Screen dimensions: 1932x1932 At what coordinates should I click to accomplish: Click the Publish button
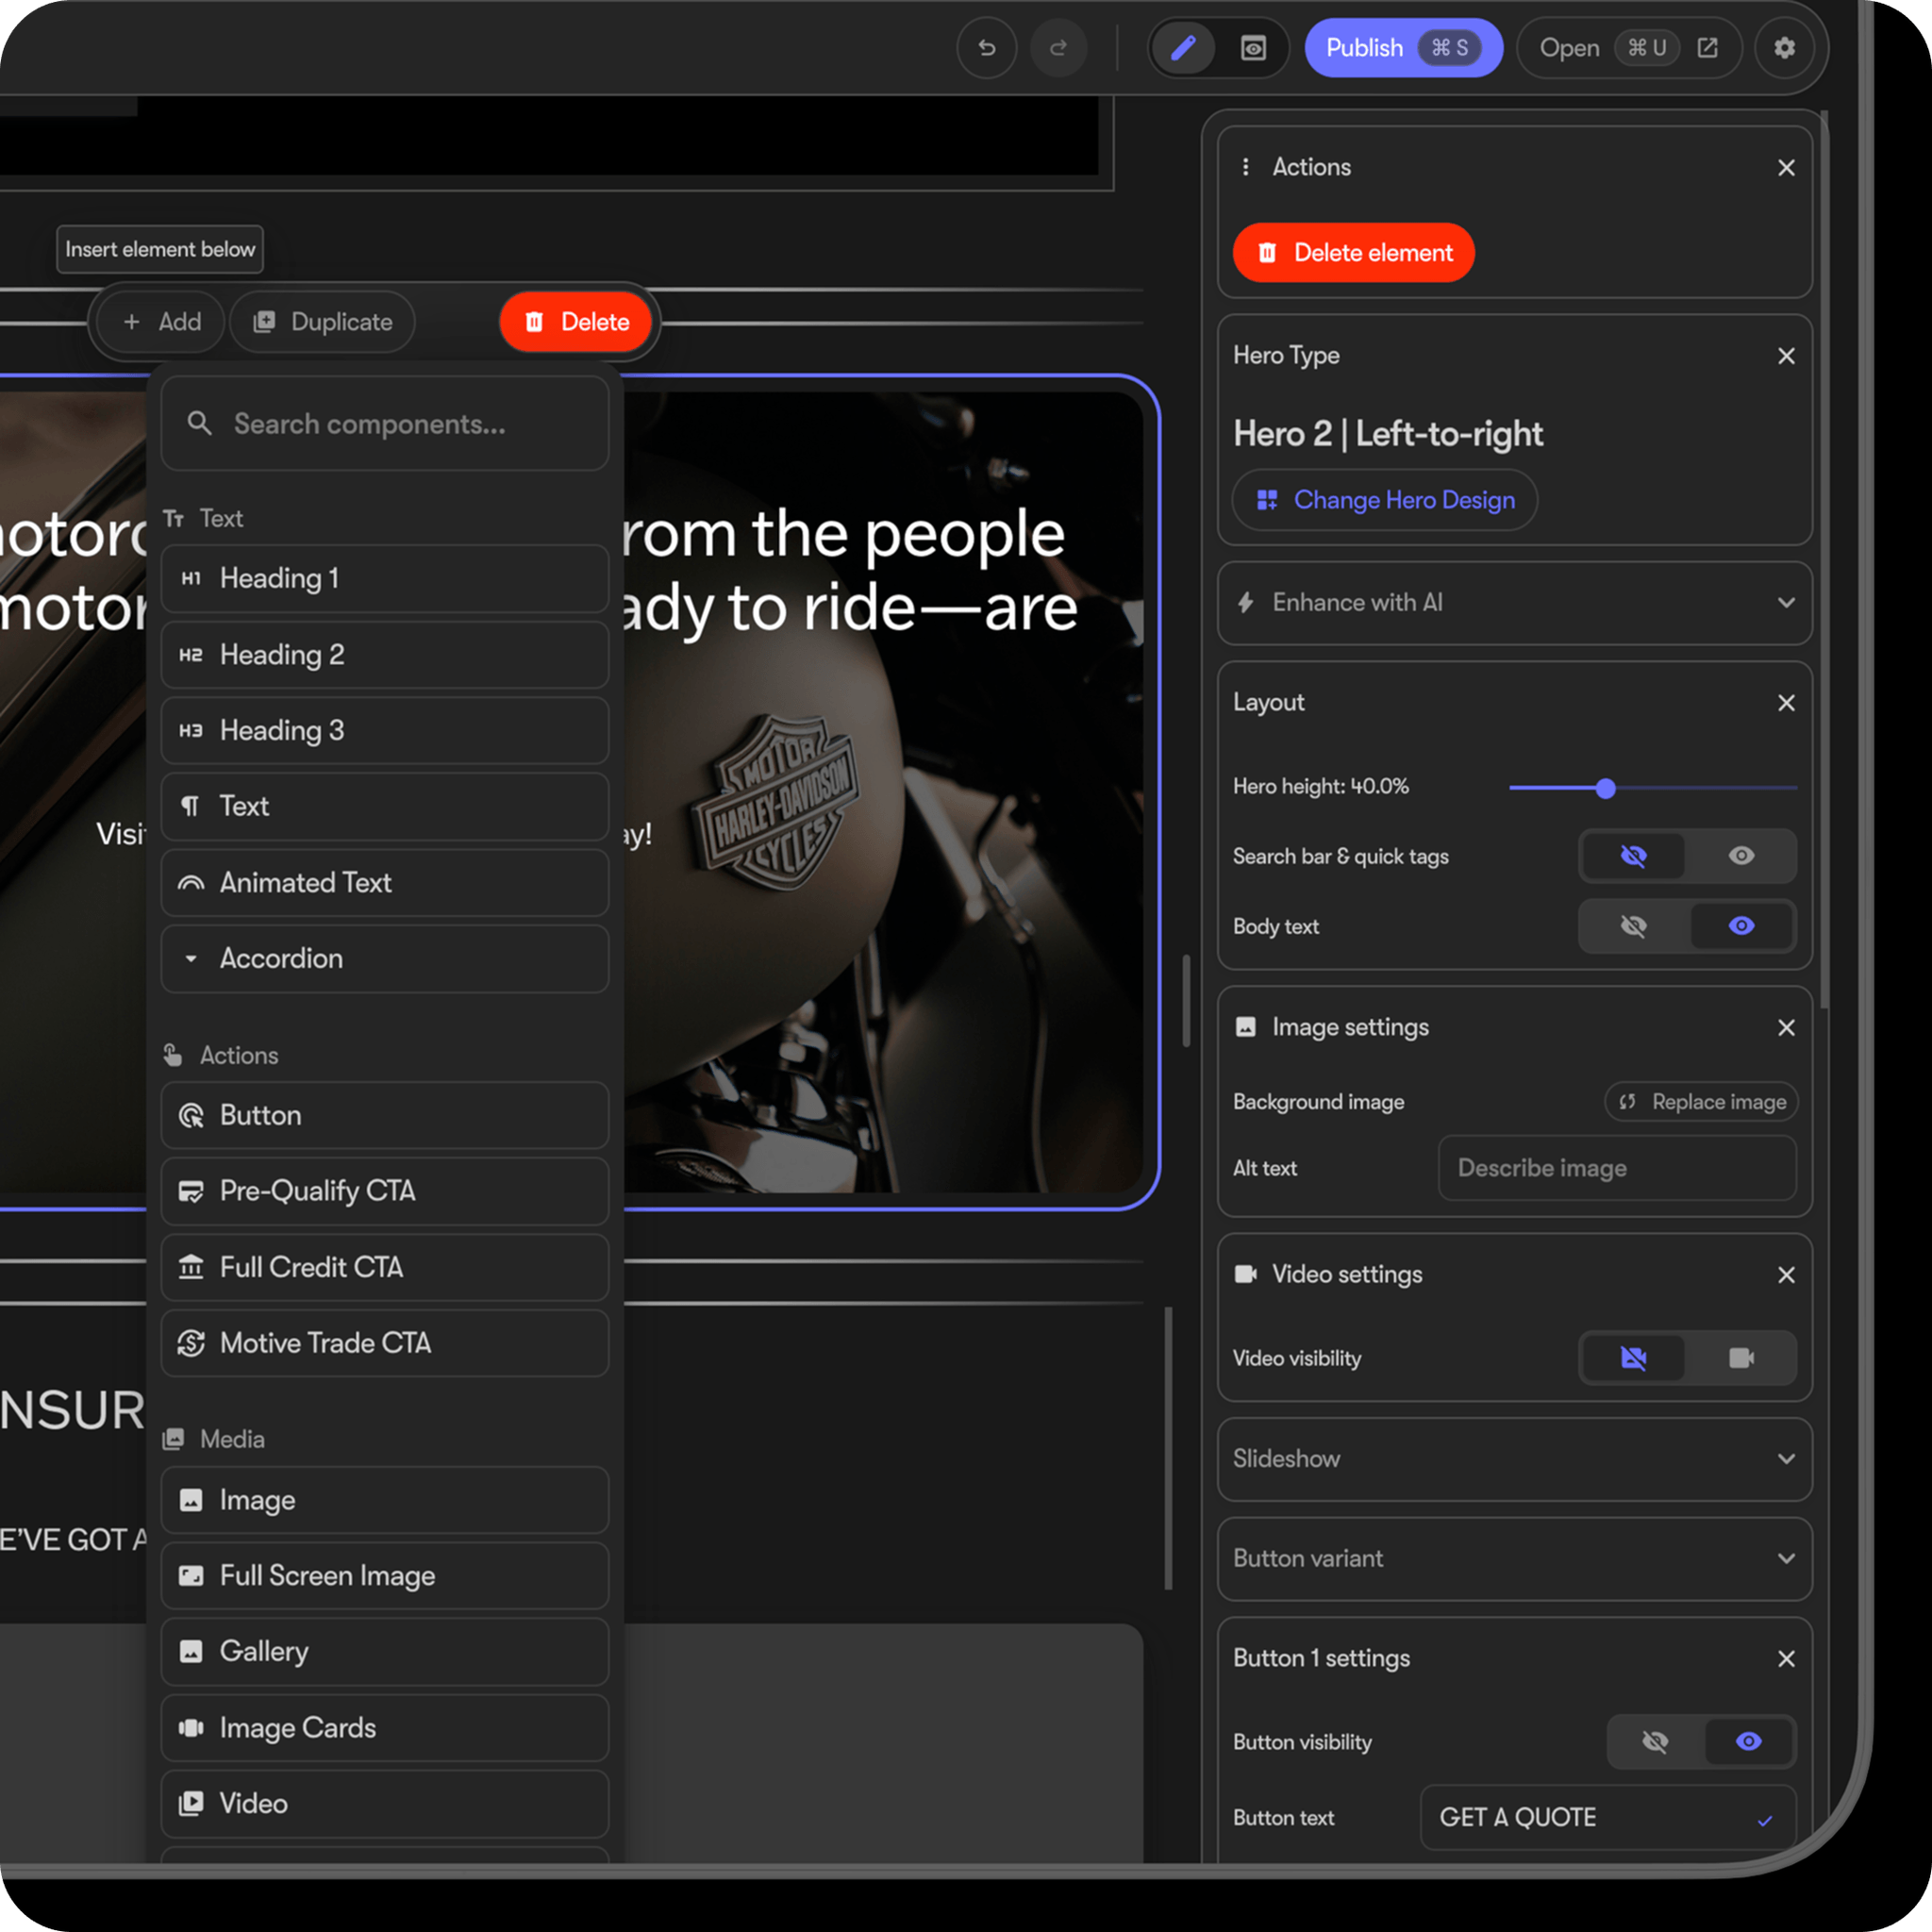click(1403, 48)
